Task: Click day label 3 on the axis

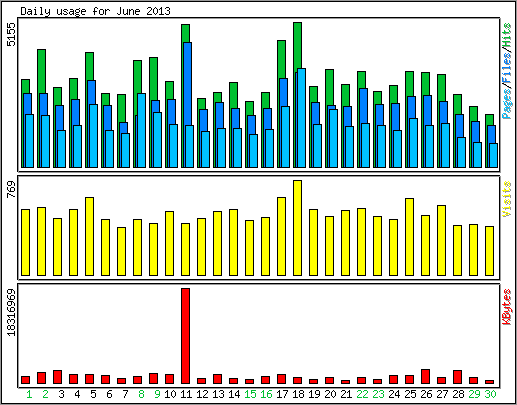Action: pyautogui.click(x=61, y=395)
